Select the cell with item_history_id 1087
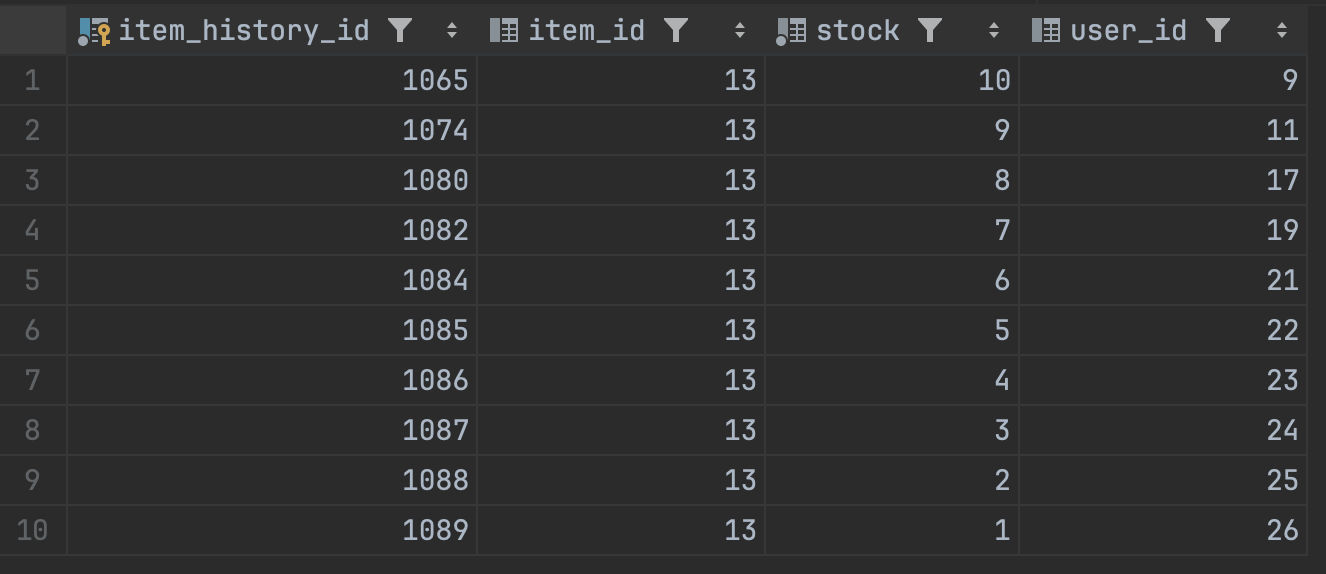The width and height of the screenshot is (1326, 574). pyautogui.click(x=272, y=430)
